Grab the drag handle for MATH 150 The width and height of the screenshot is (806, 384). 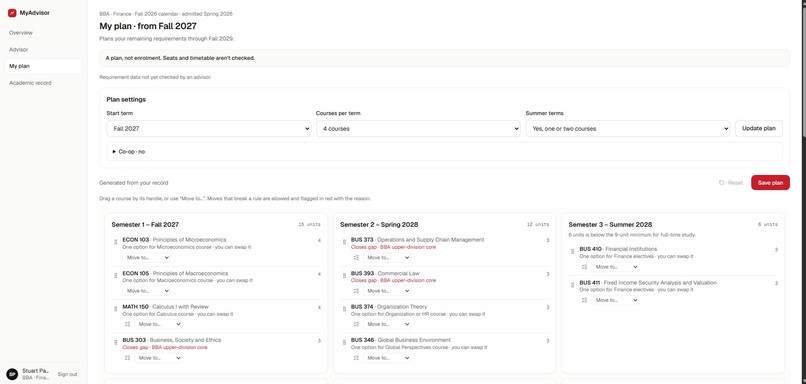tap(116, 309)
